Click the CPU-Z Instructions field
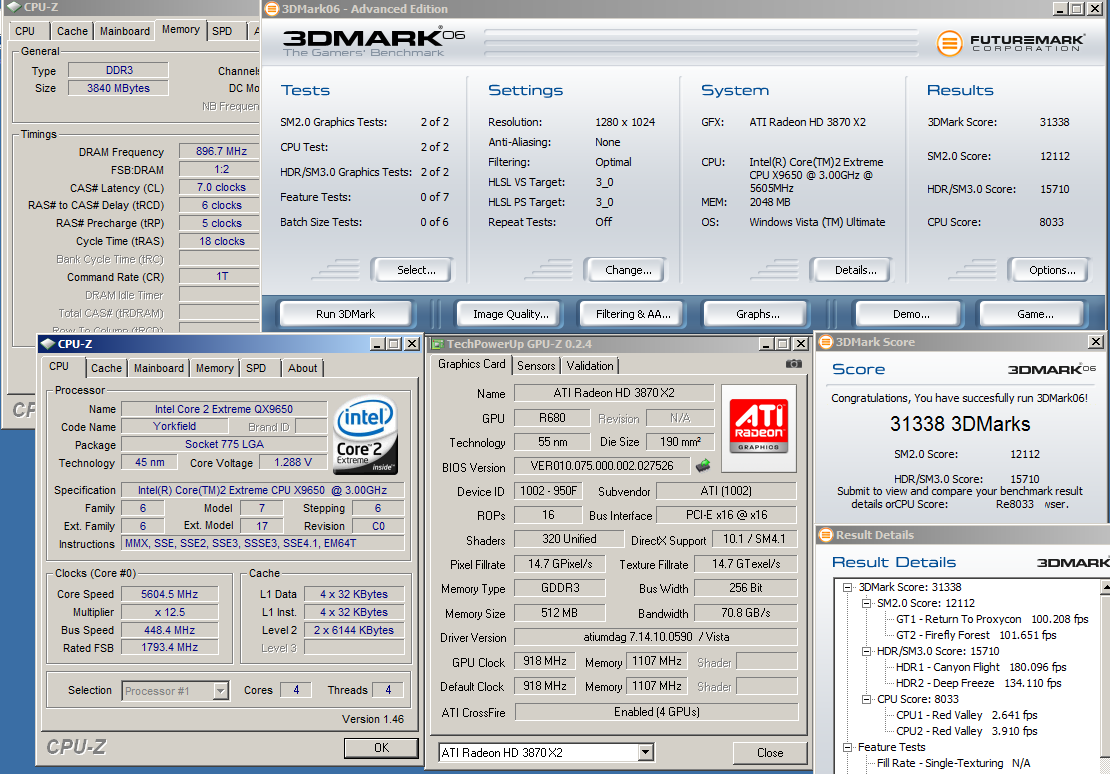This screenshot has height=774, width=1110. [x=263, y=543]
